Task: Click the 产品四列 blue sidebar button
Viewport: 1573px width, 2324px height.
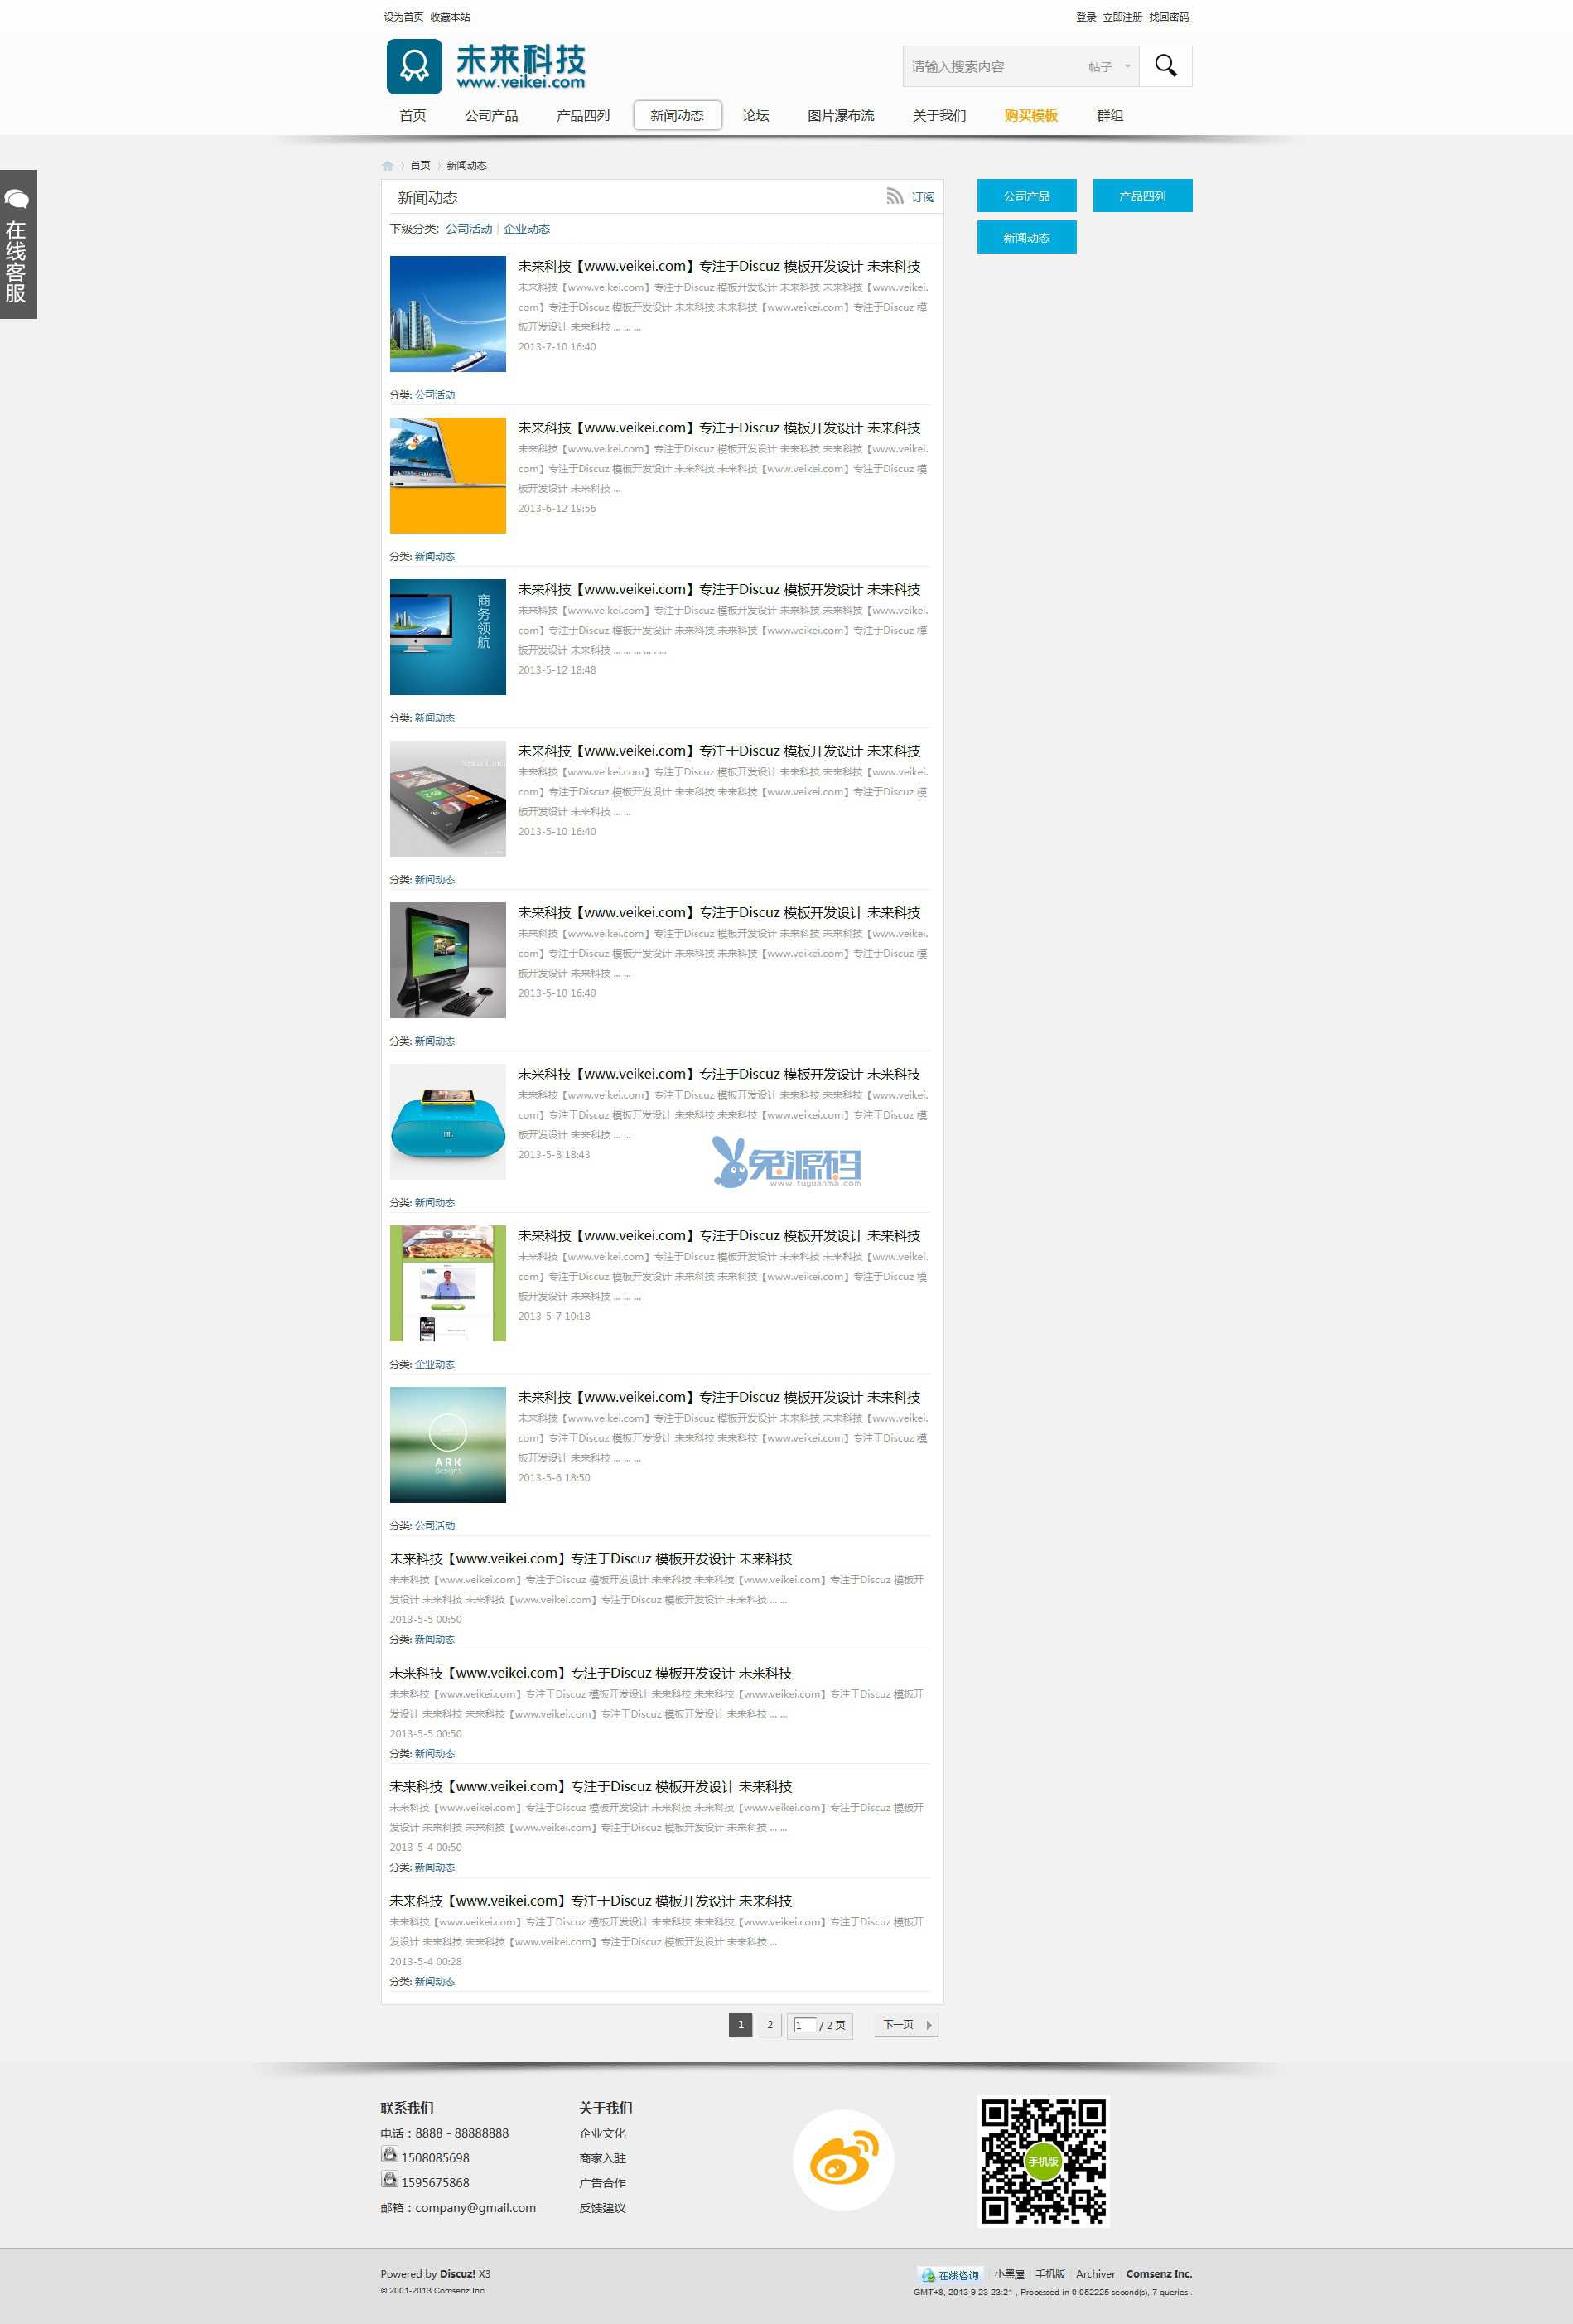Action: 1142,196
